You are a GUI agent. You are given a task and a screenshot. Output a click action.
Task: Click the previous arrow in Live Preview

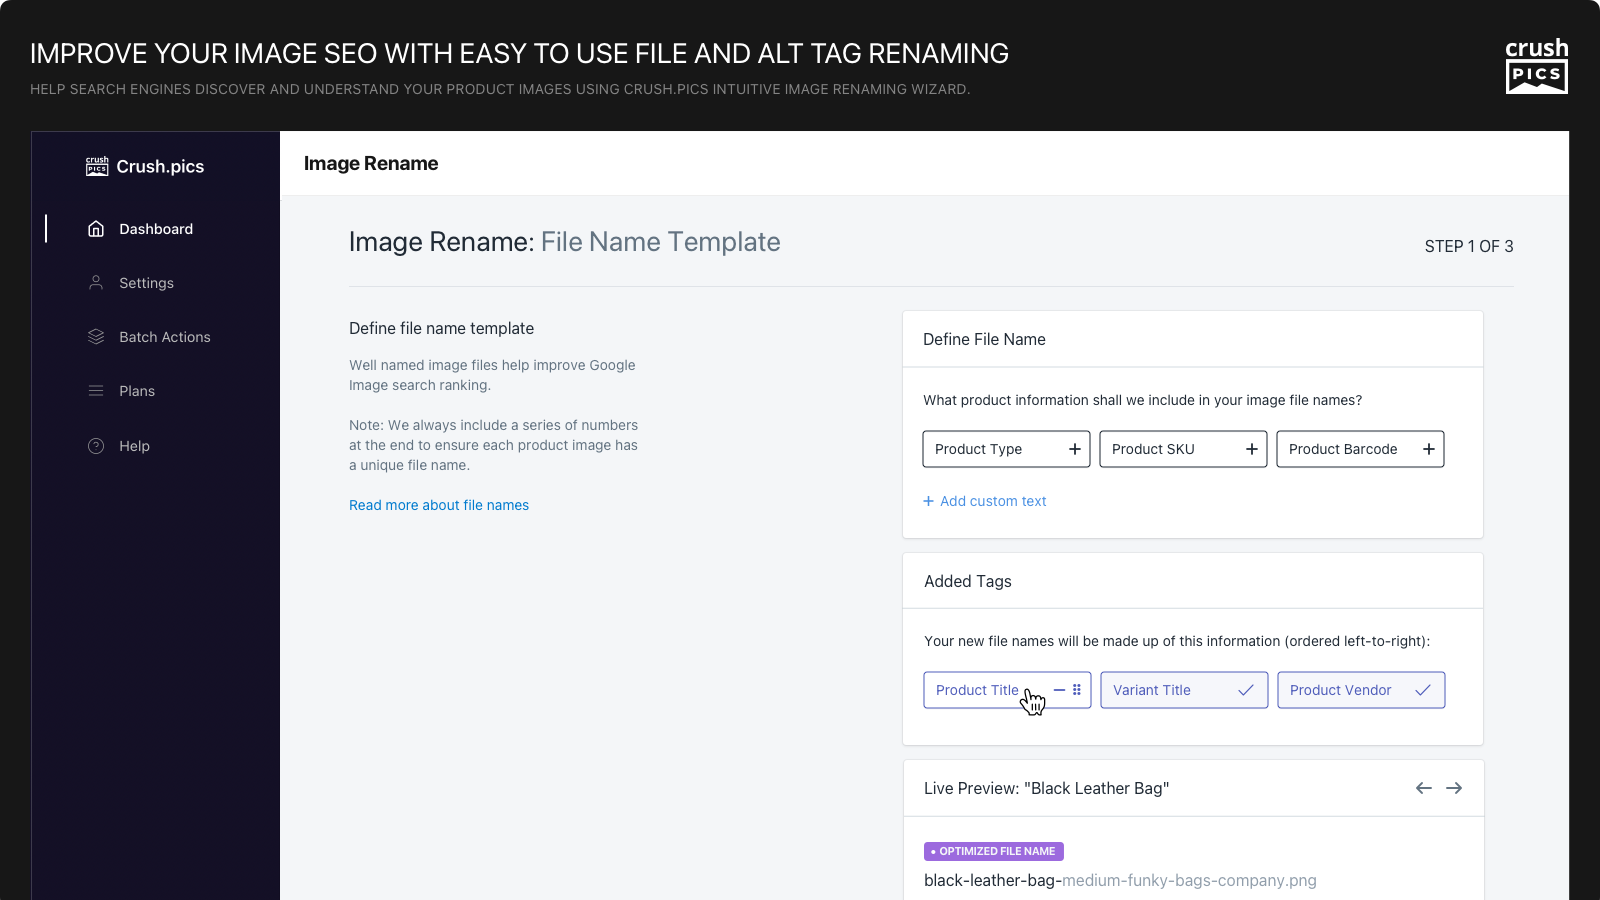coord(1423,788)
